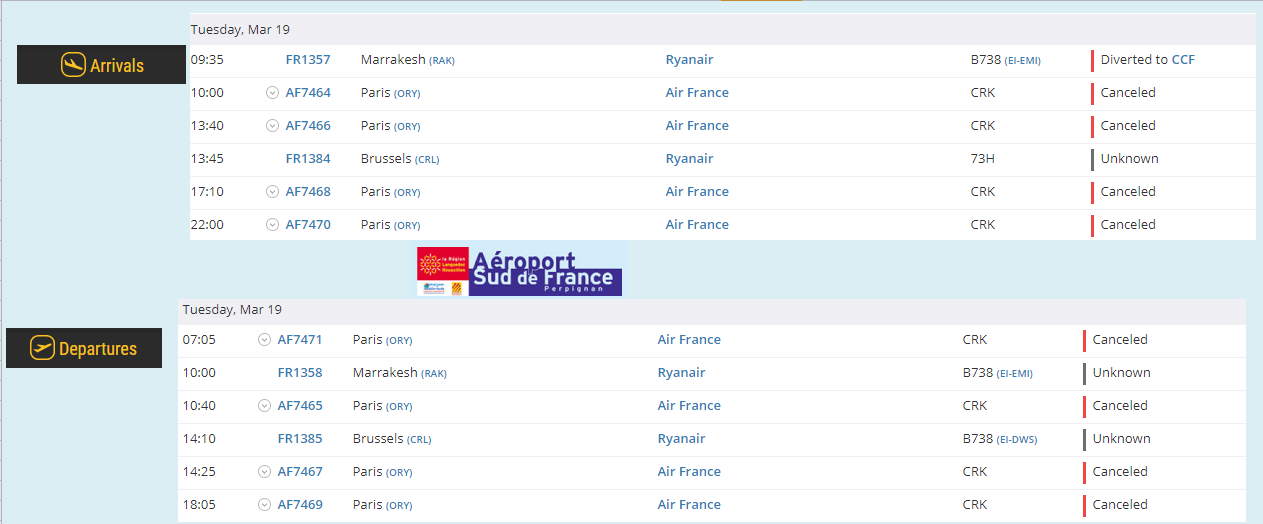This screenshot has height=524, width=1263.
Task: Click the Canceled status on the AF7469 row
Action: 1120,505
